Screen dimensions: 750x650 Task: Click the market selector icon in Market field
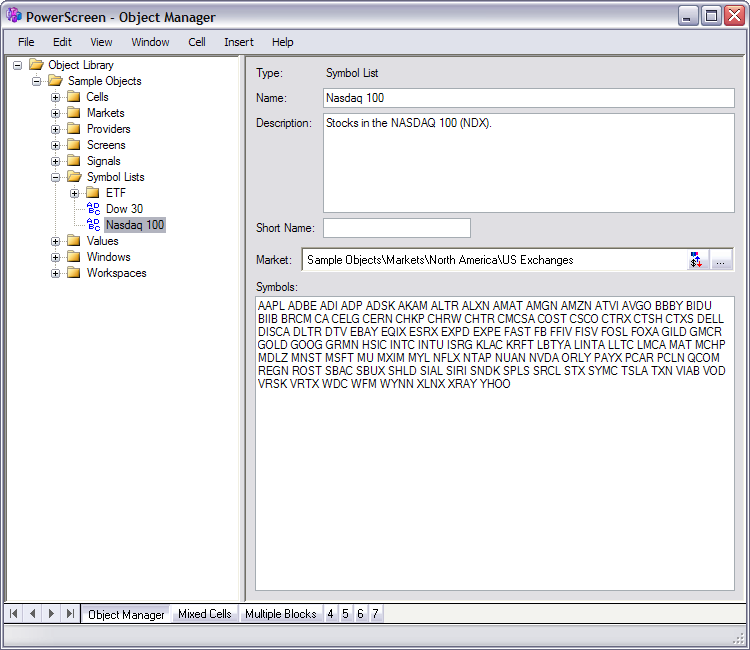coord(697,260)
